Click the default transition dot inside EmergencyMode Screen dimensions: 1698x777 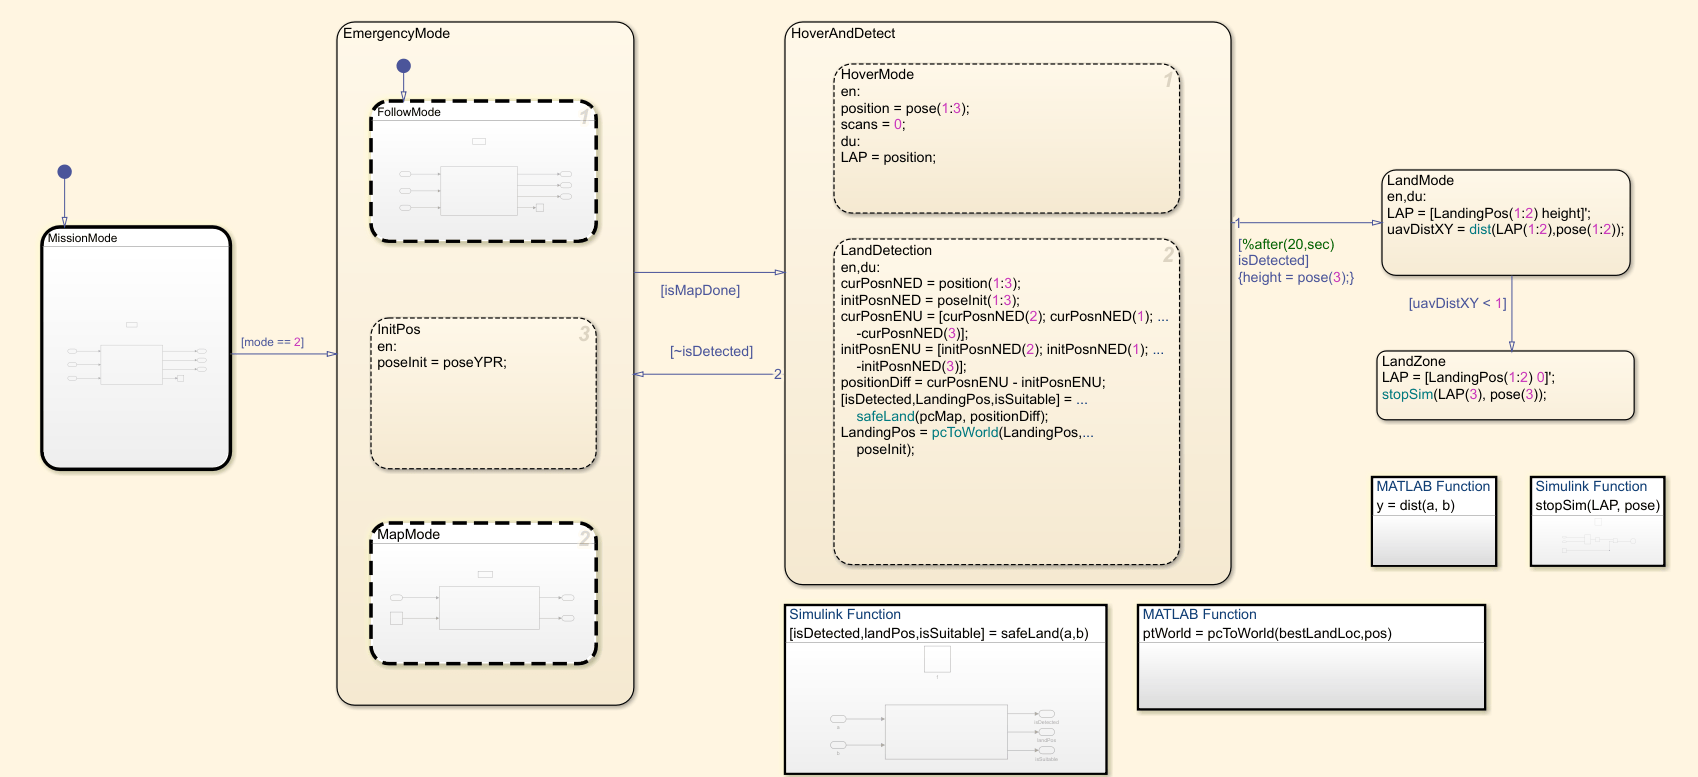tap(404, 66)
